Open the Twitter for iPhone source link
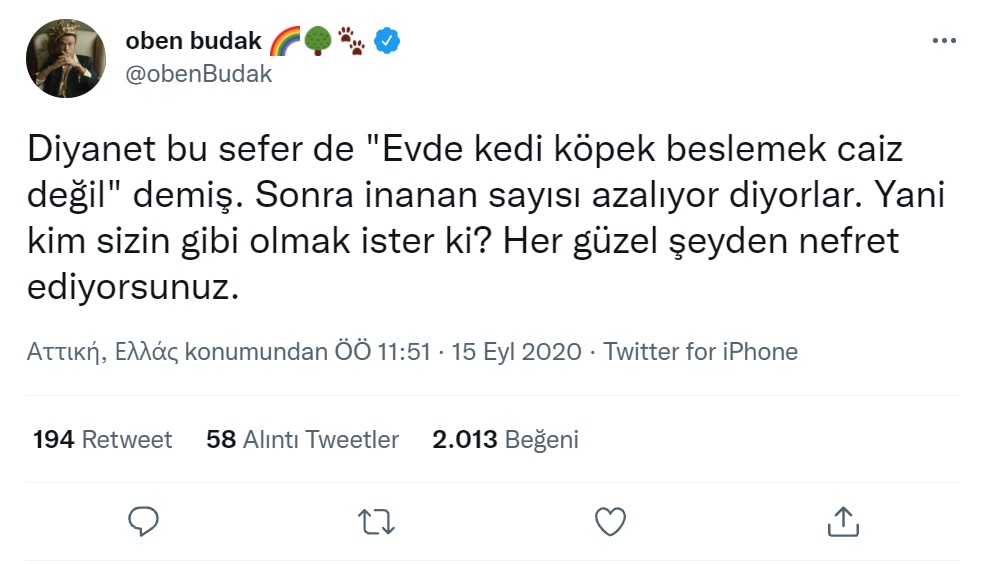This screenshot has width=987, height=564. (701, 352)
